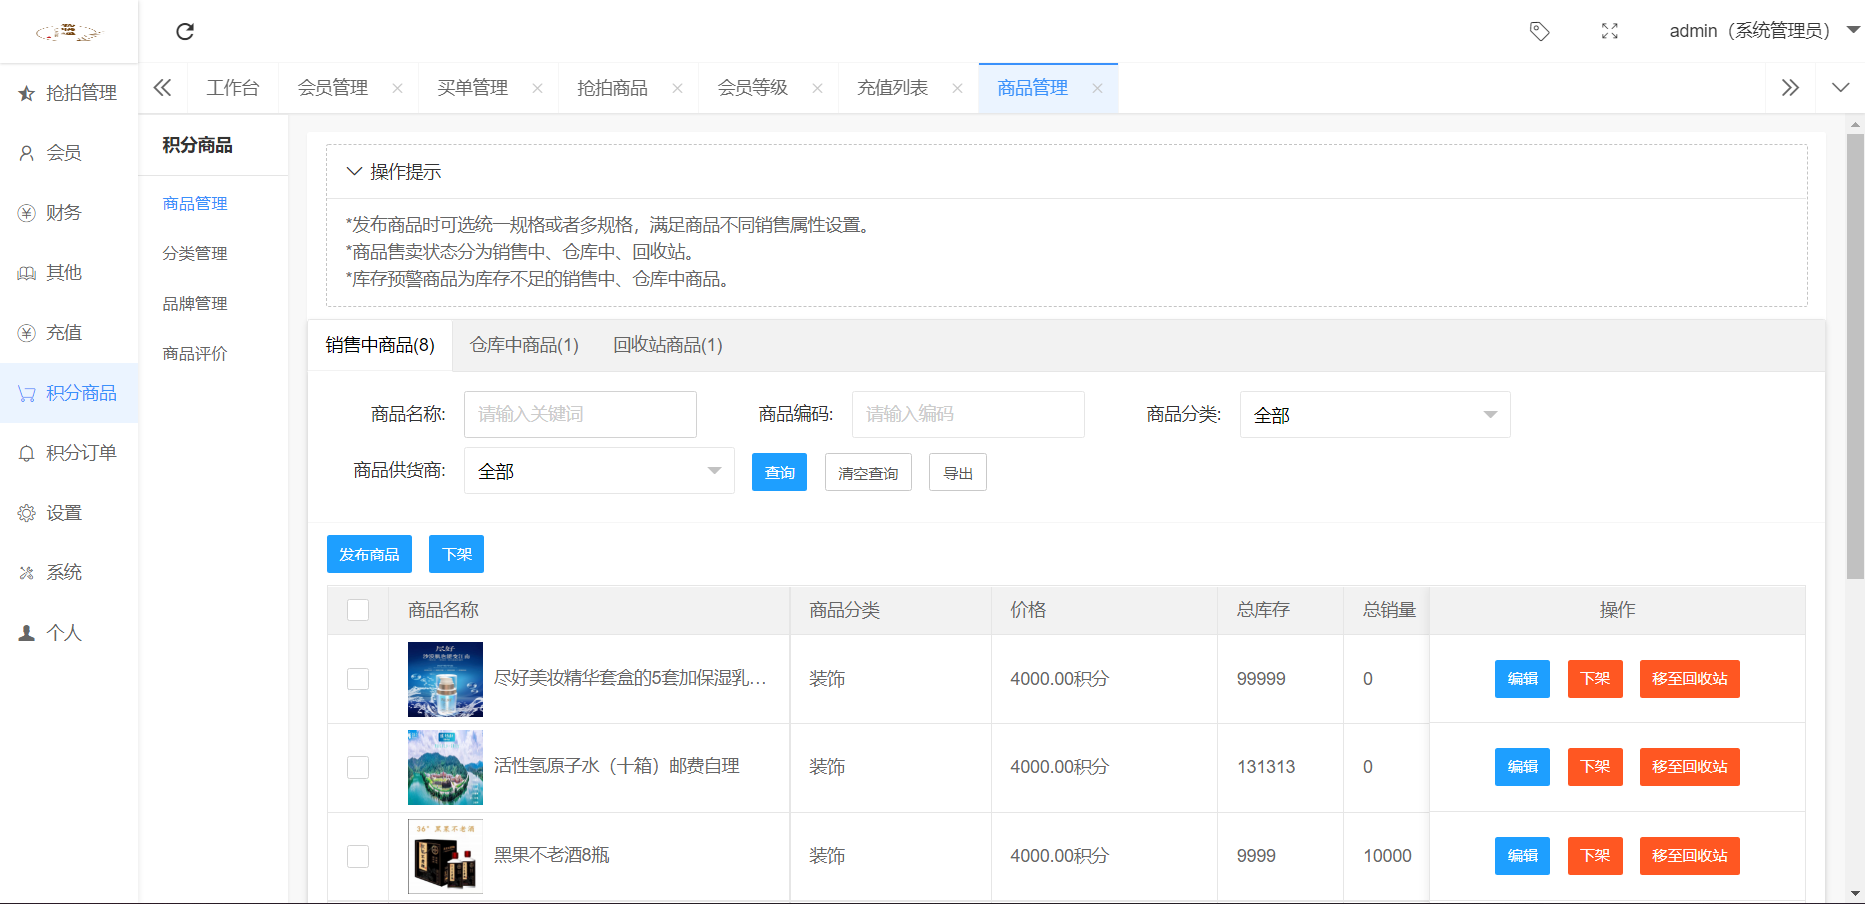Focus the 商品编码 code input
Viewport: 1865px width, 904px height.
[968, 414]
